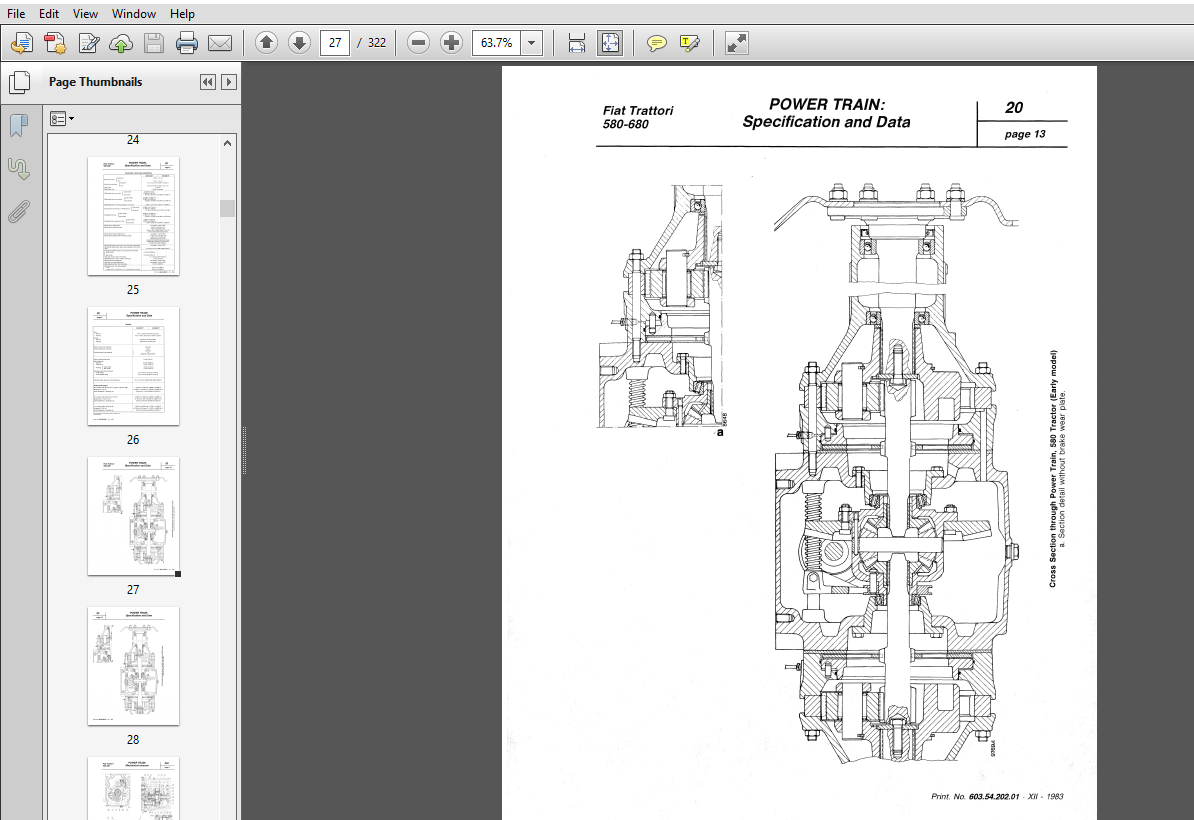The image size is (1194, 820).
Task: Select the page 25 thumbnail
Action: point(133,215)
